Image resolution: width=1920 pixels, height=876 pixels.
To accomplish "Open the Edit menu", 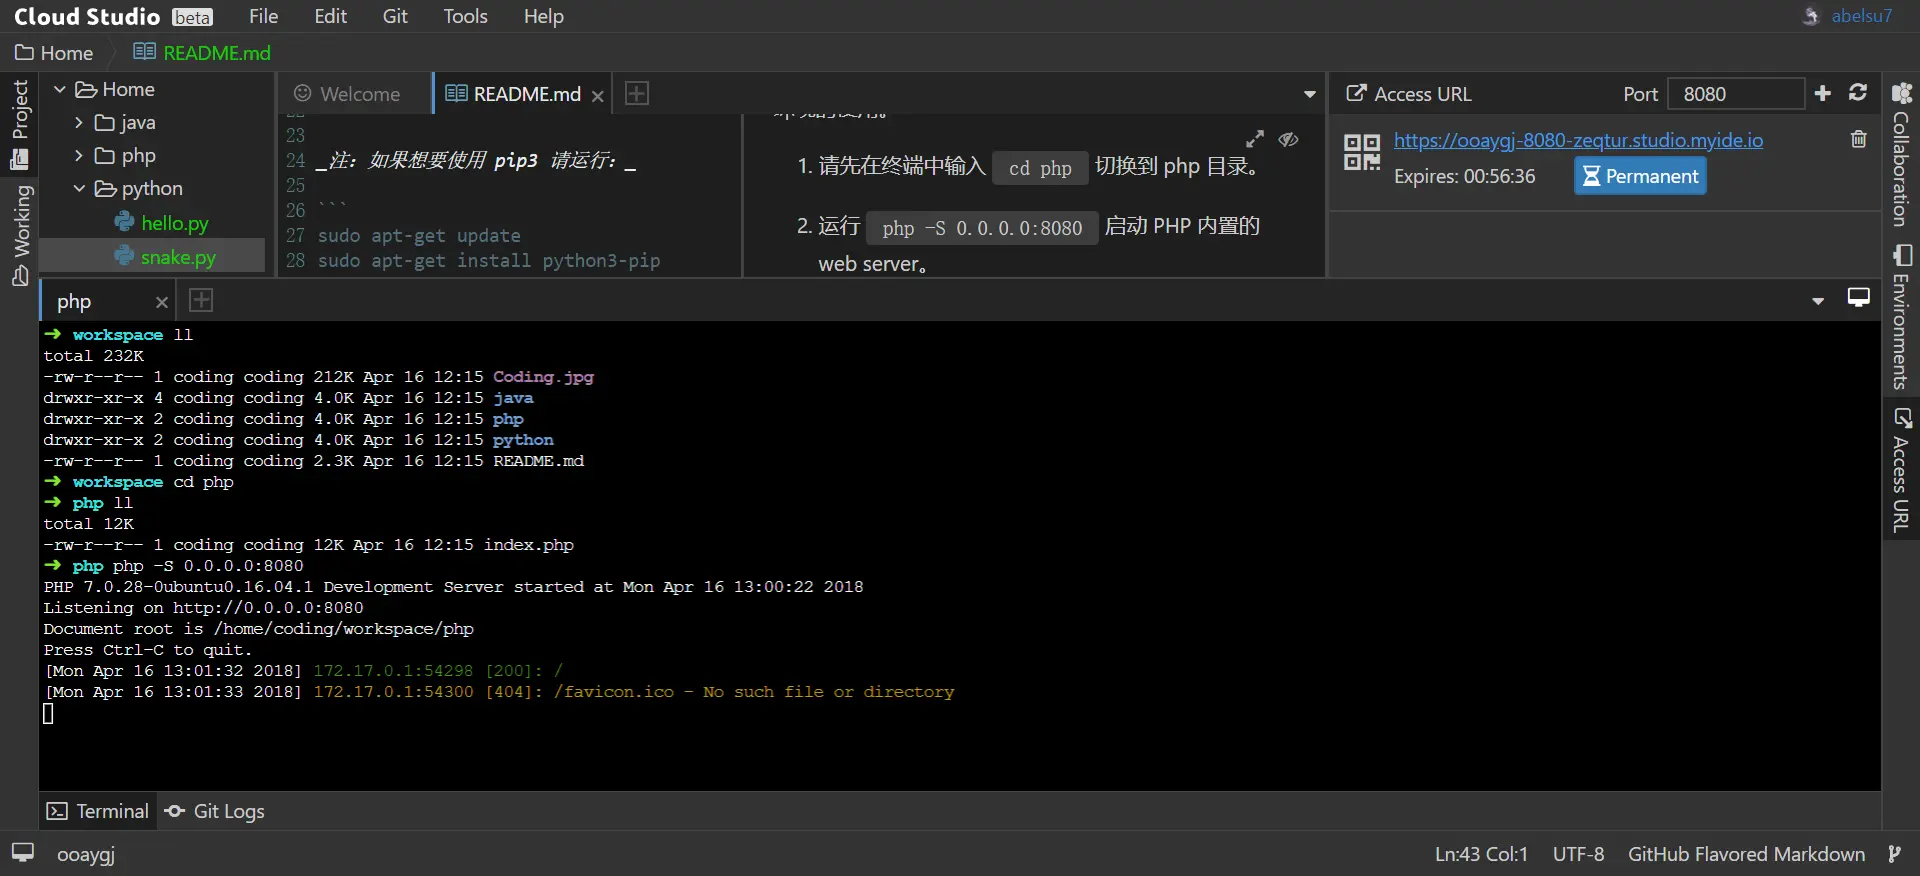I will (330, 16).
